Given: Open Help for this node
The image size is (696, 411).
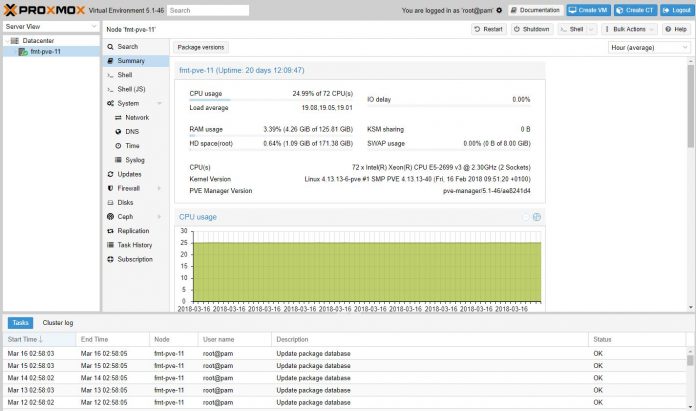Looking at the screenshot, I should point(676,29).
